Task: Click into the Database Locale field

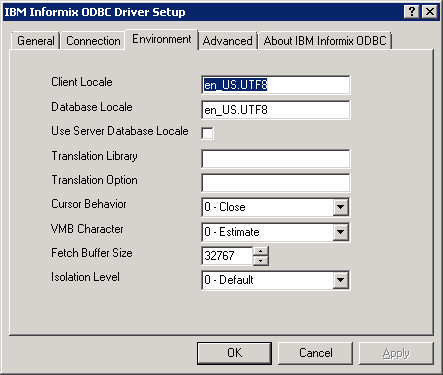Action: (276, 110)
